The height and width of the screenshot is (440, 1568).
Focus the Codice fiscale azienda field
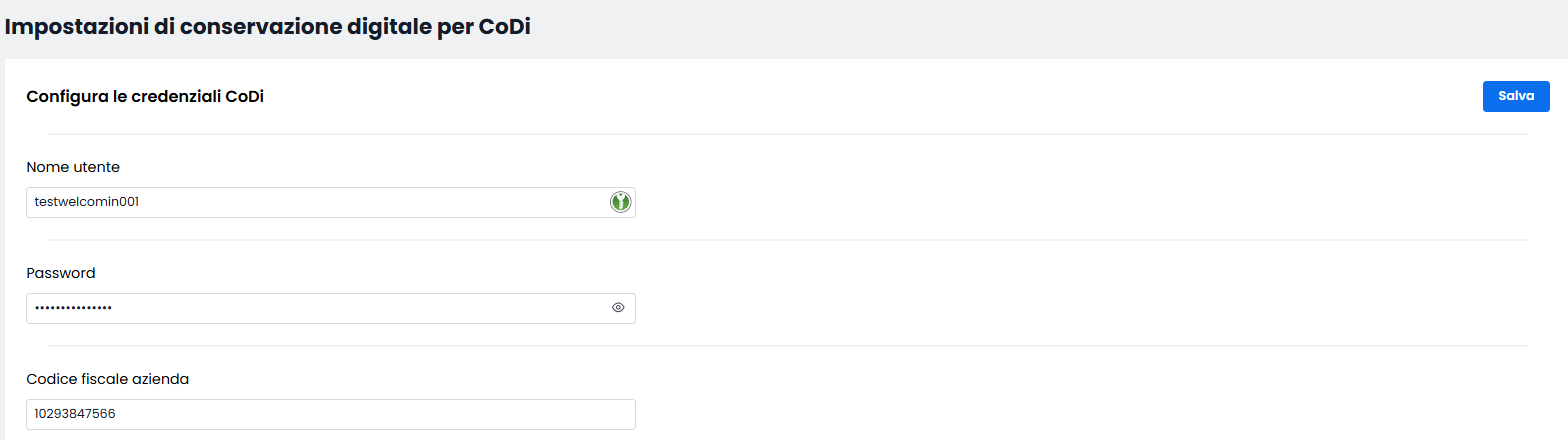[331, 414]
